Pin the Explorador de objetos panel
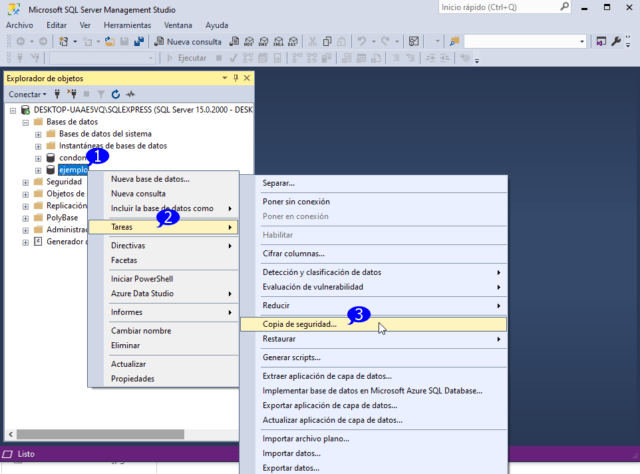 click(235, 78)
